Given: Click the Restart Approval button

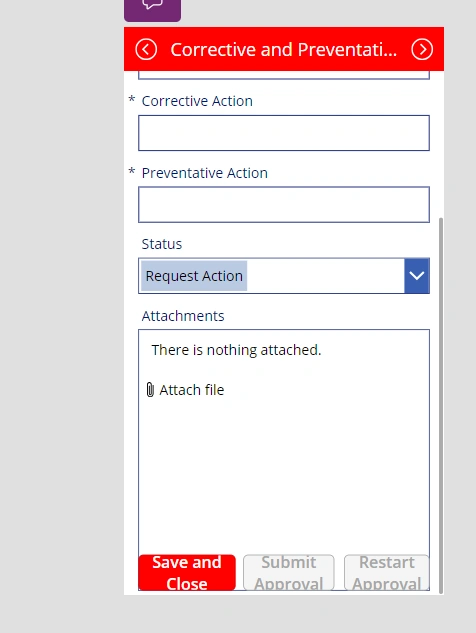Looking at the screenshot, I should click(386, 572).
